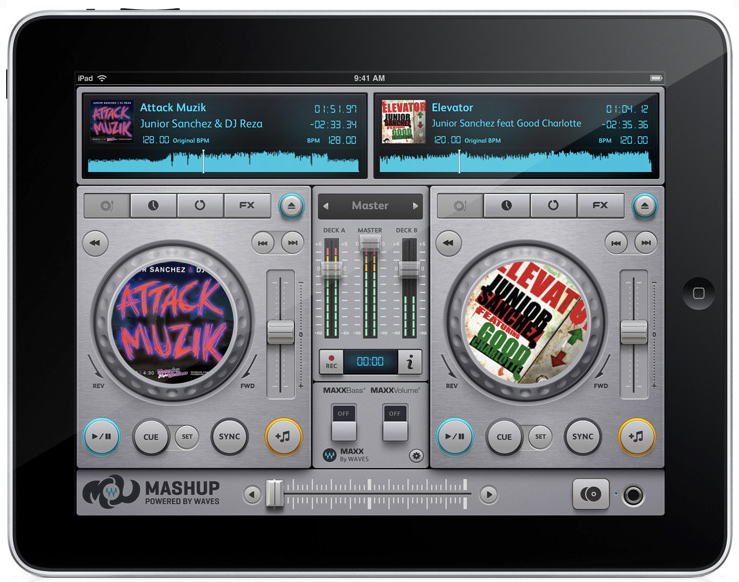Tap the right deck CUE button

(504, 437)
